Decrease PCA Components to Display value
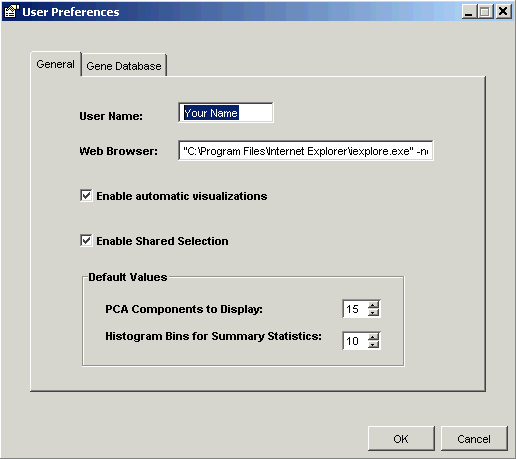 point(374,313)
